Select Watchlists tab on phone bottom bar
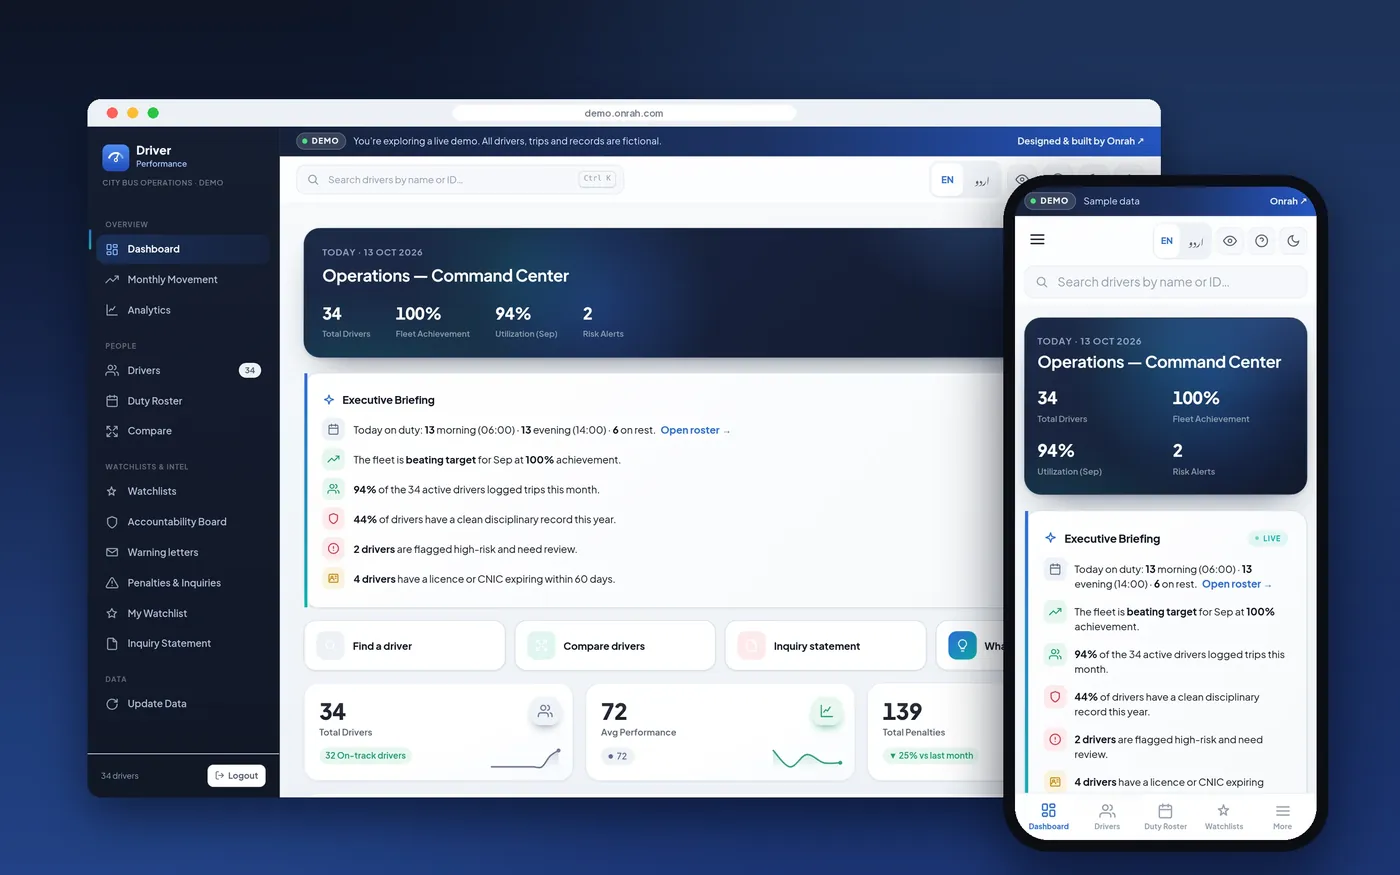 (1224, 816)
